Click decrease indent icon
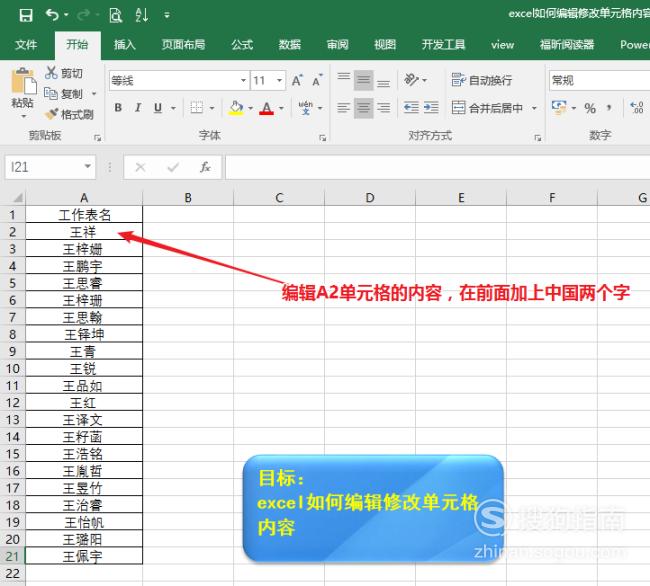 (x=411, y=108)
